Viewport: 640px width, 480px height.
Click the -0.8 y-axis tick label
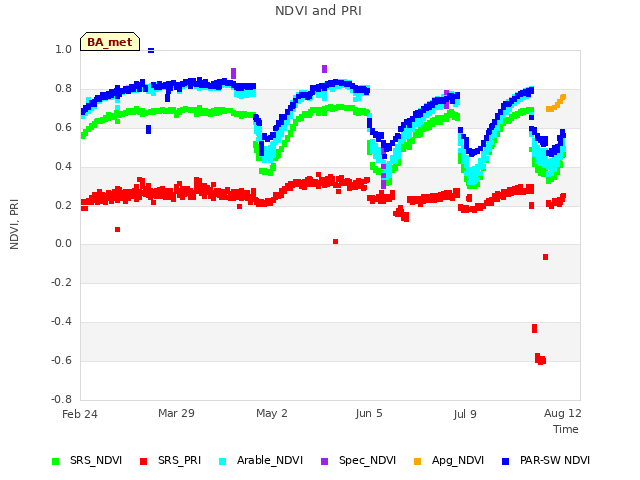click(62, 399)
